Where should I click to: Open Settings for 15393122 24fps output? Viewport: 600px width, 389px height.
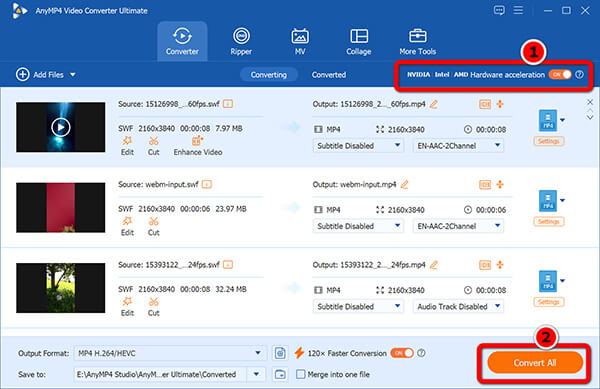click(x=549, y=302)
